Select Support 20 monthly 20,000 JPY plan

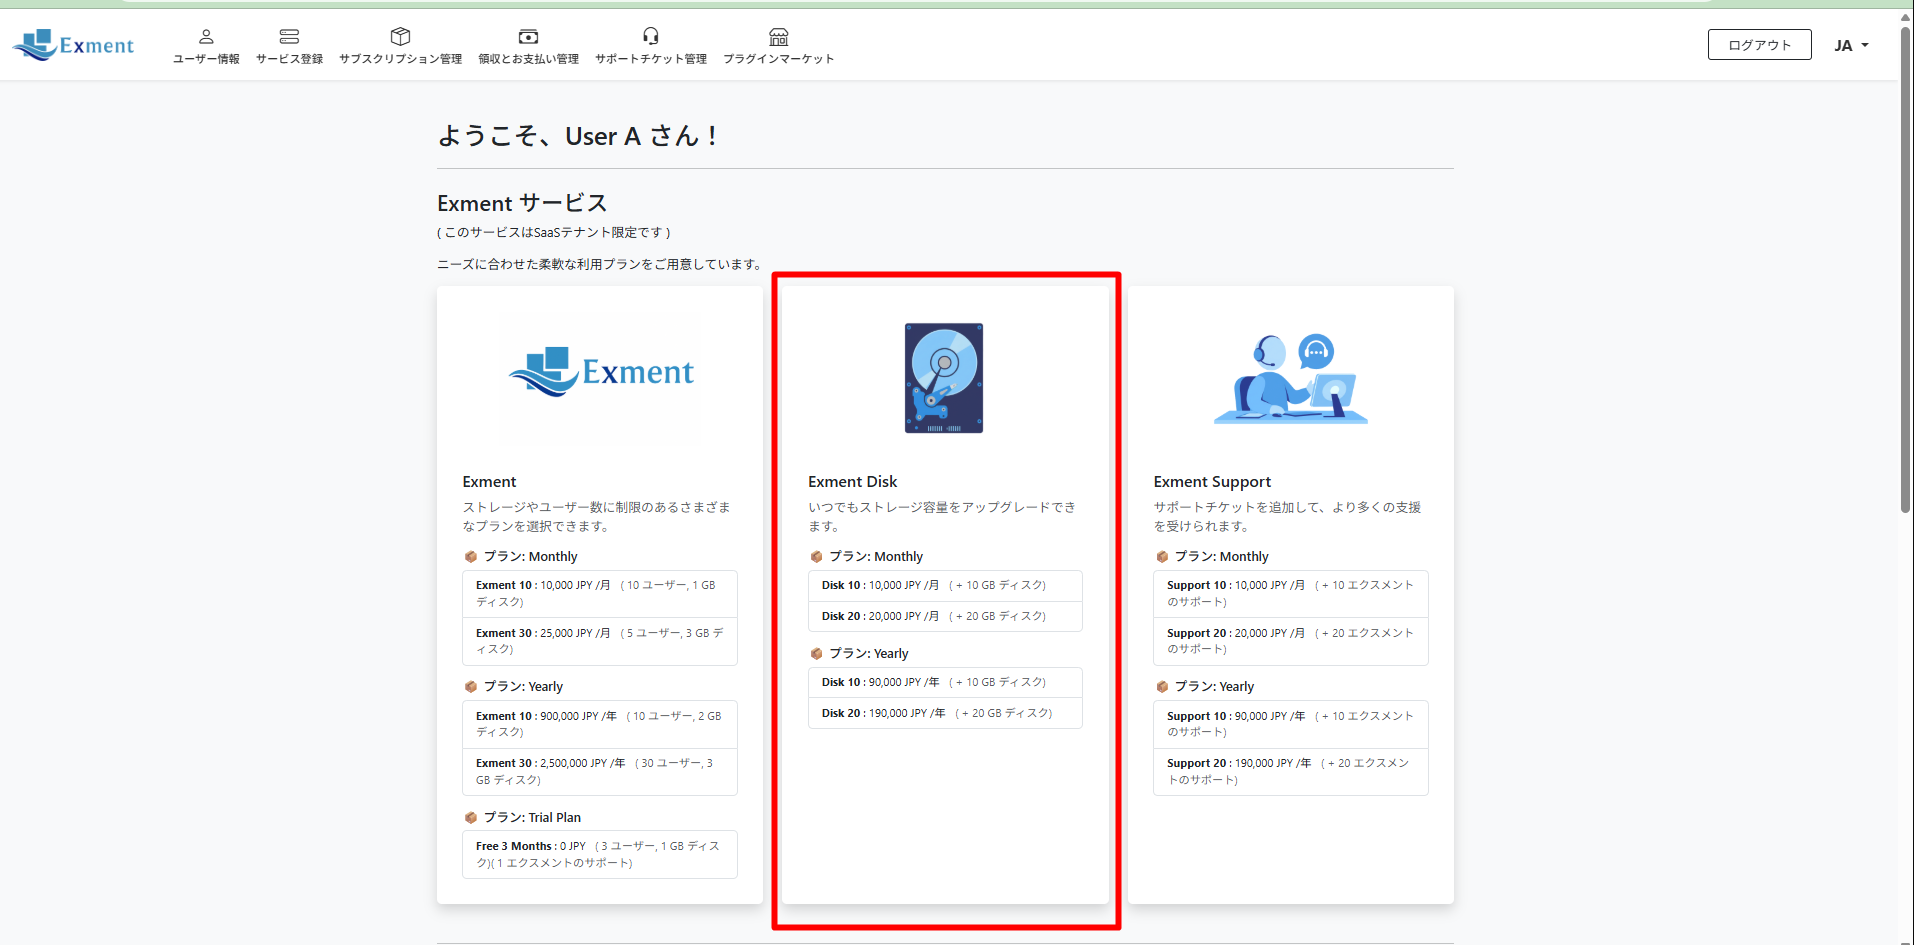pyautogui.click(x=1291, y=641)
